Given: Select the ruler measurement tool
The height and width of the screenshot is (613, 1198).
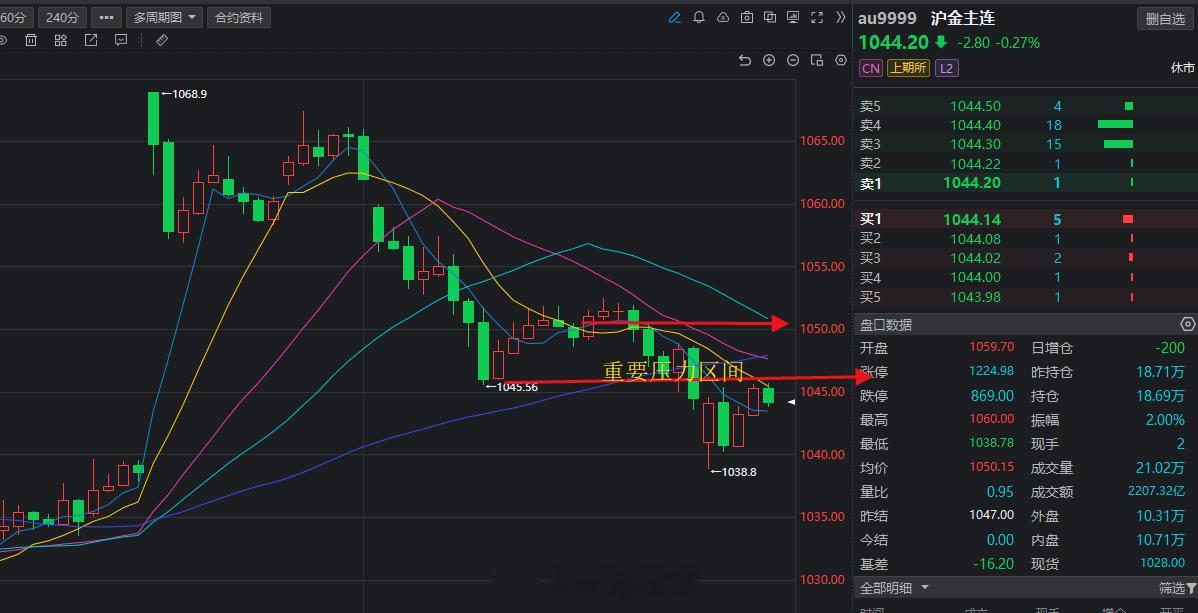Looking at the screenshot, I should pos(162,41).
